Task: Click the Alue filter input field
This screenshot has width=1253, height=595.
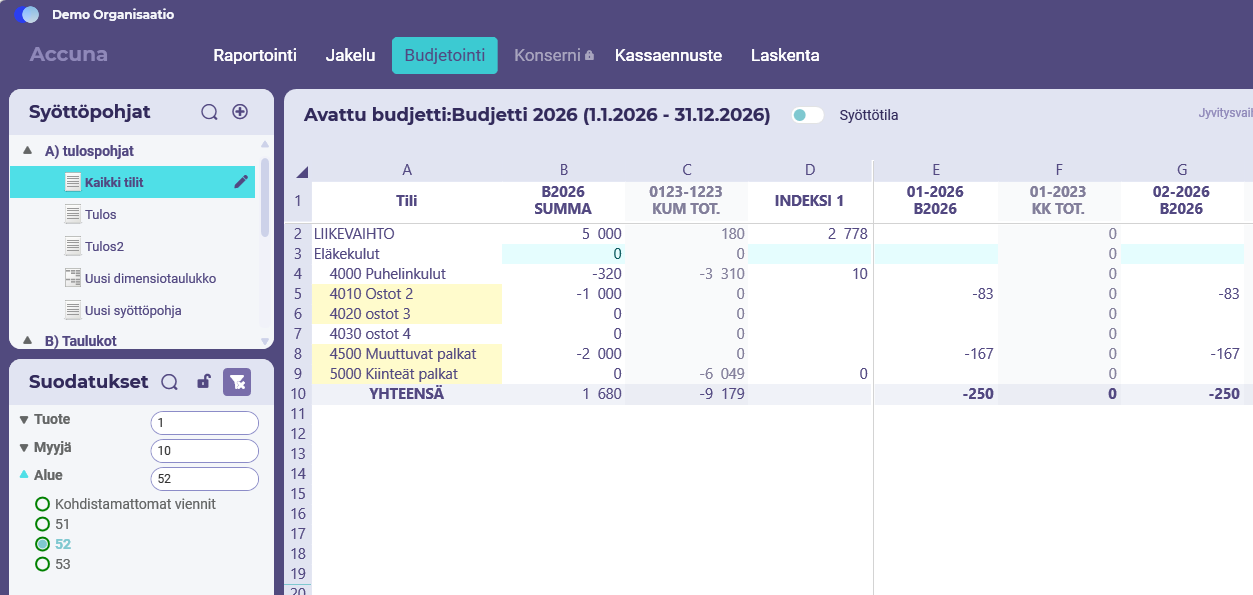Action: [x=205, y=479]
